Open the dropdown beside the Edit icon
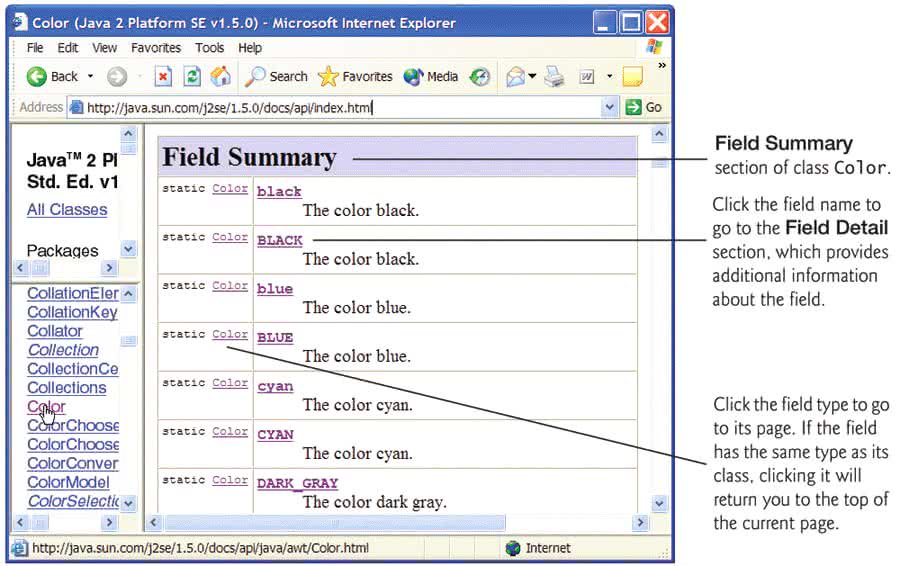Screen dimensions: 900x566 610,76
